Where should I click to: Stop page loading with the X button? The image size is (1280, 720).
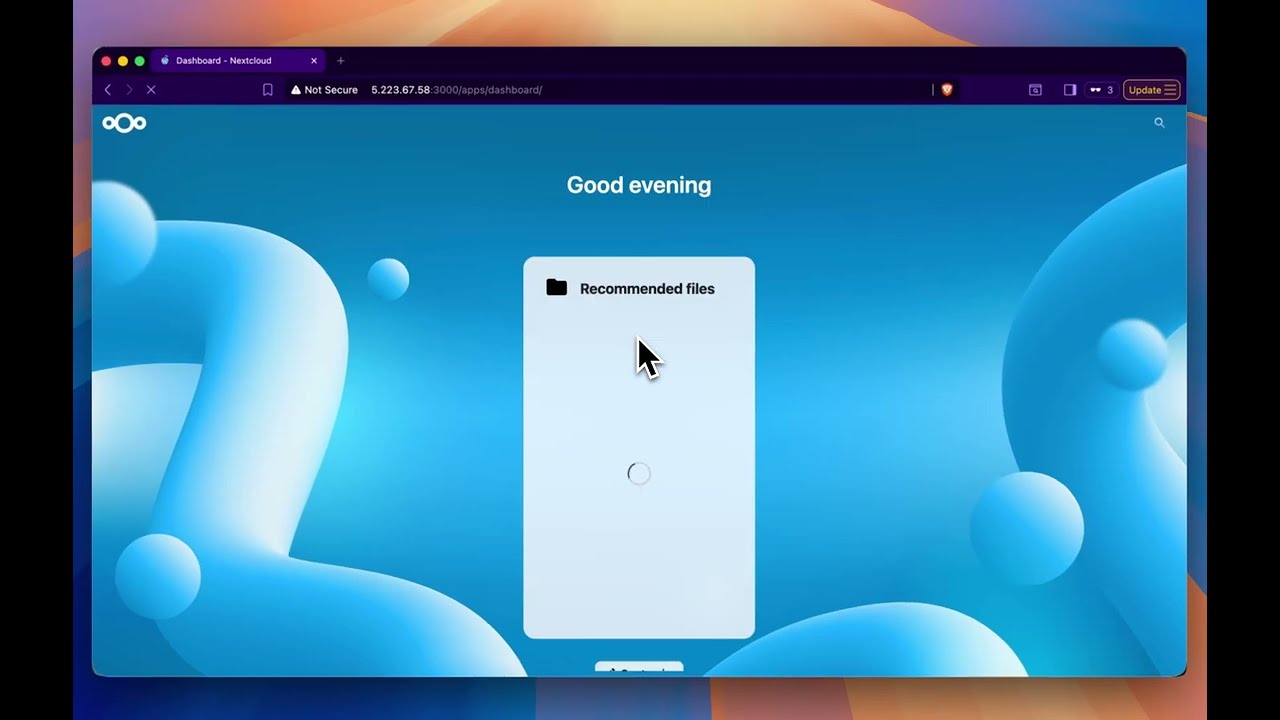pos(151,90)
